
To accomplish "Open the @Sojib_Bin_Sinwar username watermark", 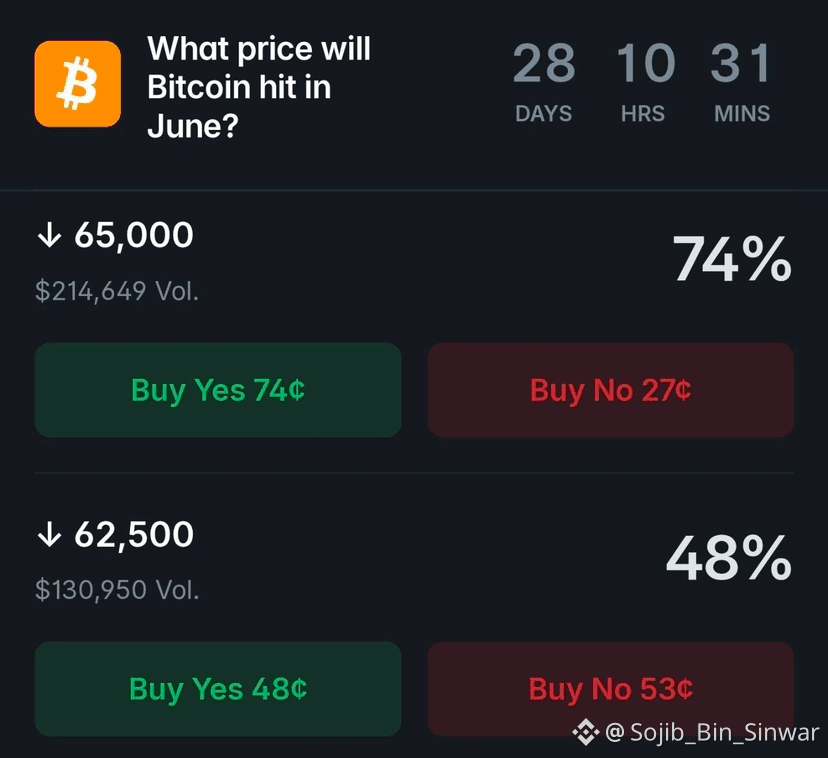I will click(x=712, y=732).
